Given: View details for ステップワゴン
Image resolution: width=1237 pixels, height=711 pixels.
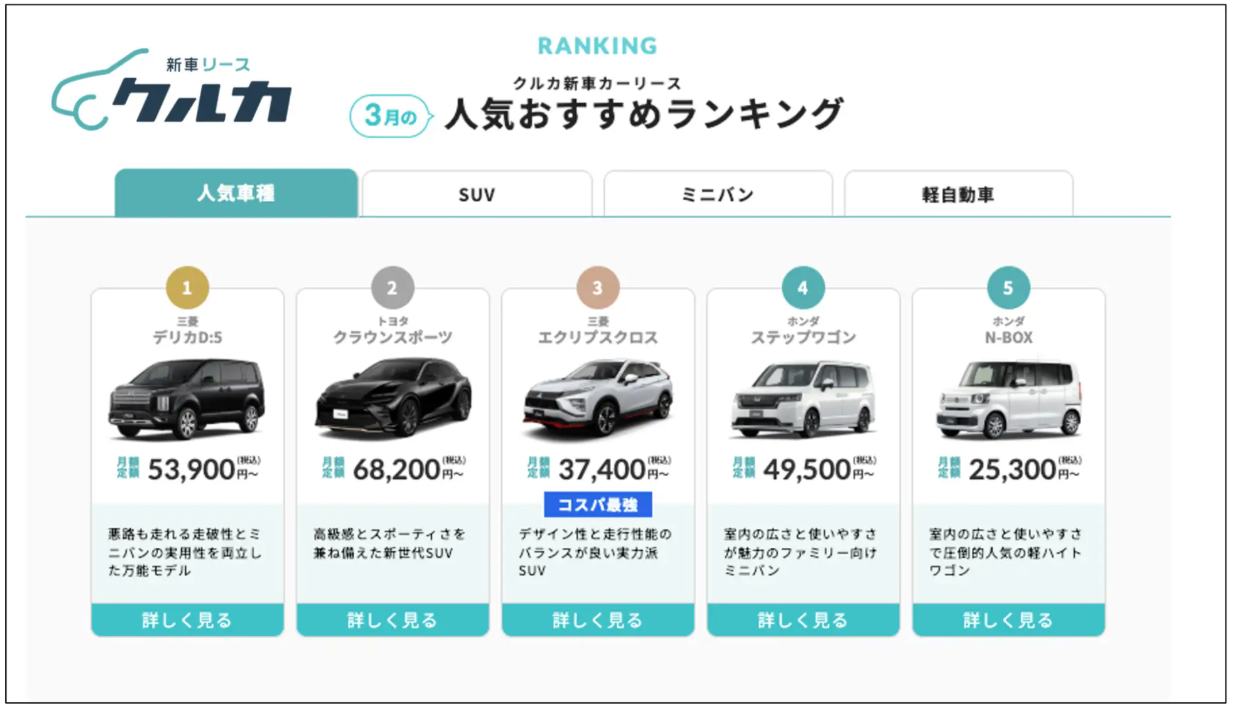Looking at the screenshot, I should pyautogui.click(x=803, y=620).
